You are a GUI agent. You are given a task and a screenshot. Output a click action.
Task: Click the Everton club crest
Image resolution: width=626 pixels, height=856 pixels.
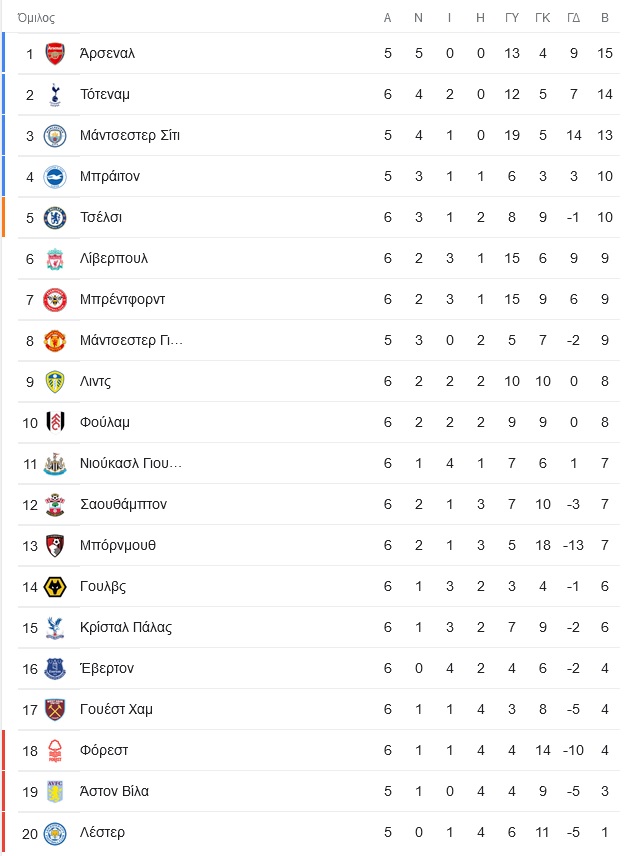[x=55, y=669]
